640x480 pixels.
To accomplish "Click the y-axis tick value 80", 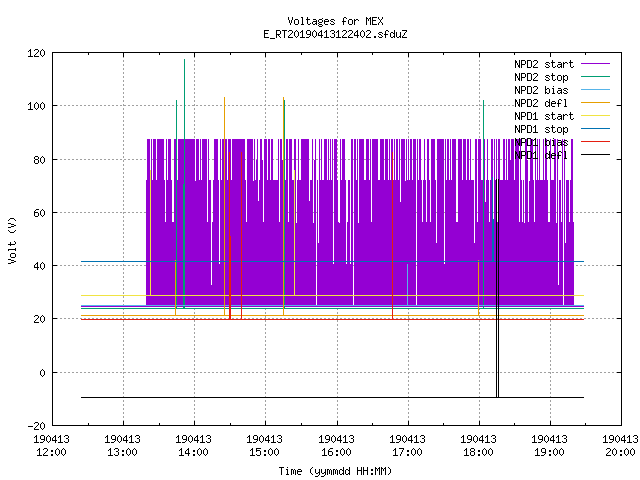I will click(x=39, y=160).
